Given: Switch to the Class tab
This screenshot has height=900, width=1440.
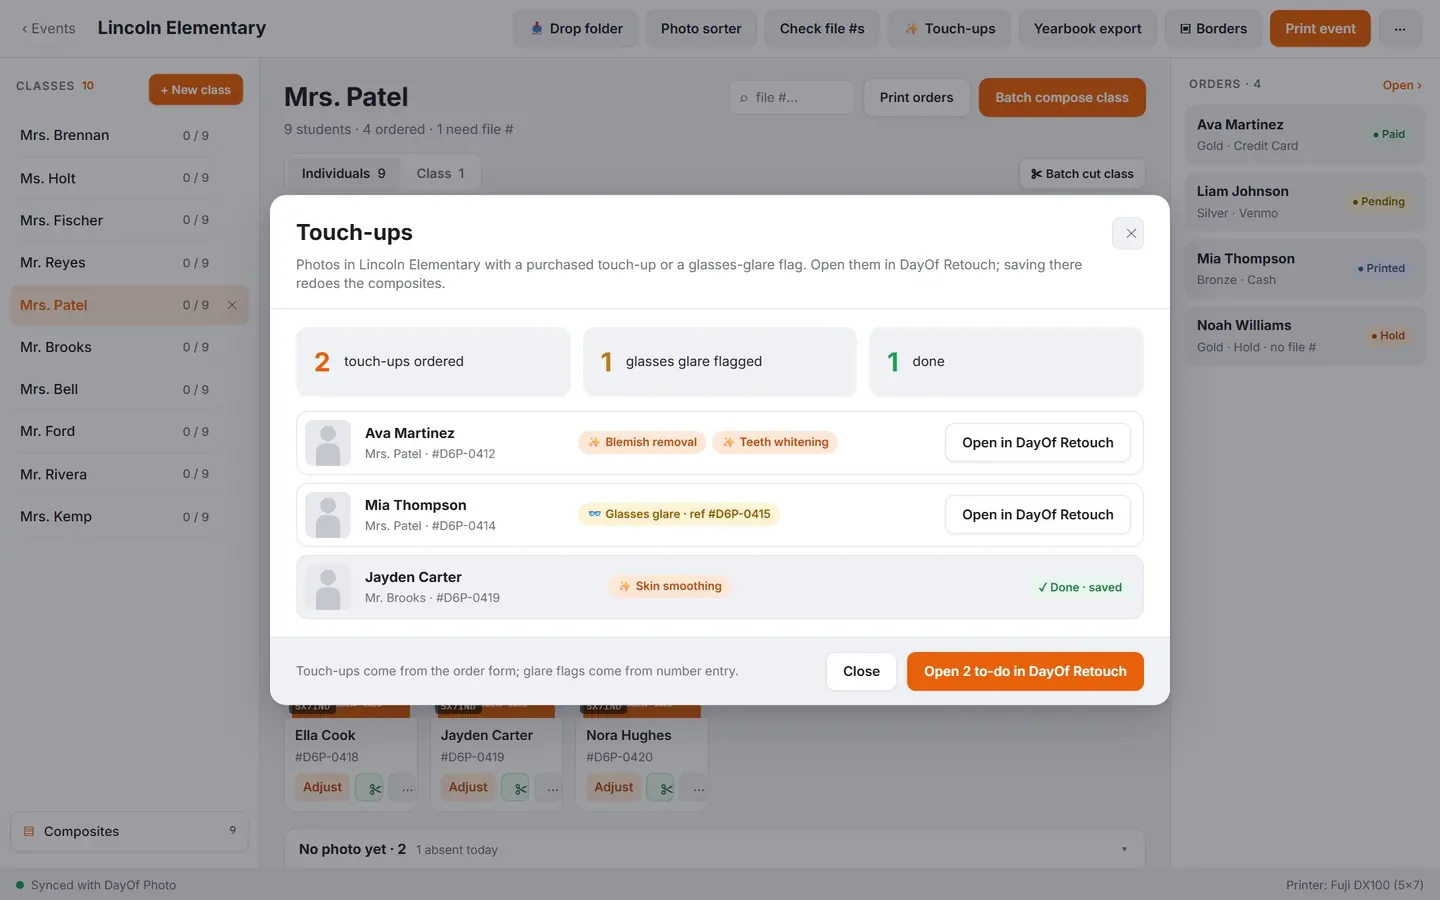Looking at the screenshot, I should point(440,173).
